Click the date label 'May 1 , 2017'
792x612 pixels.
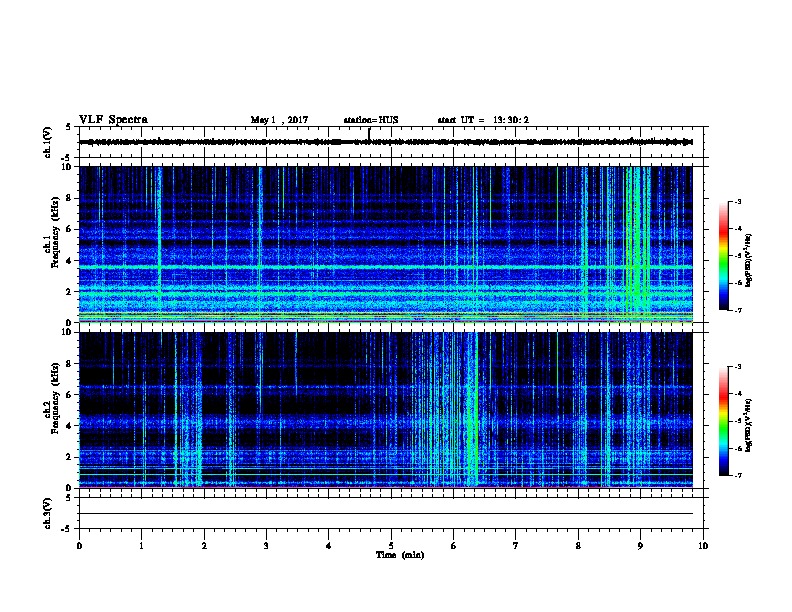coord(279,120)
